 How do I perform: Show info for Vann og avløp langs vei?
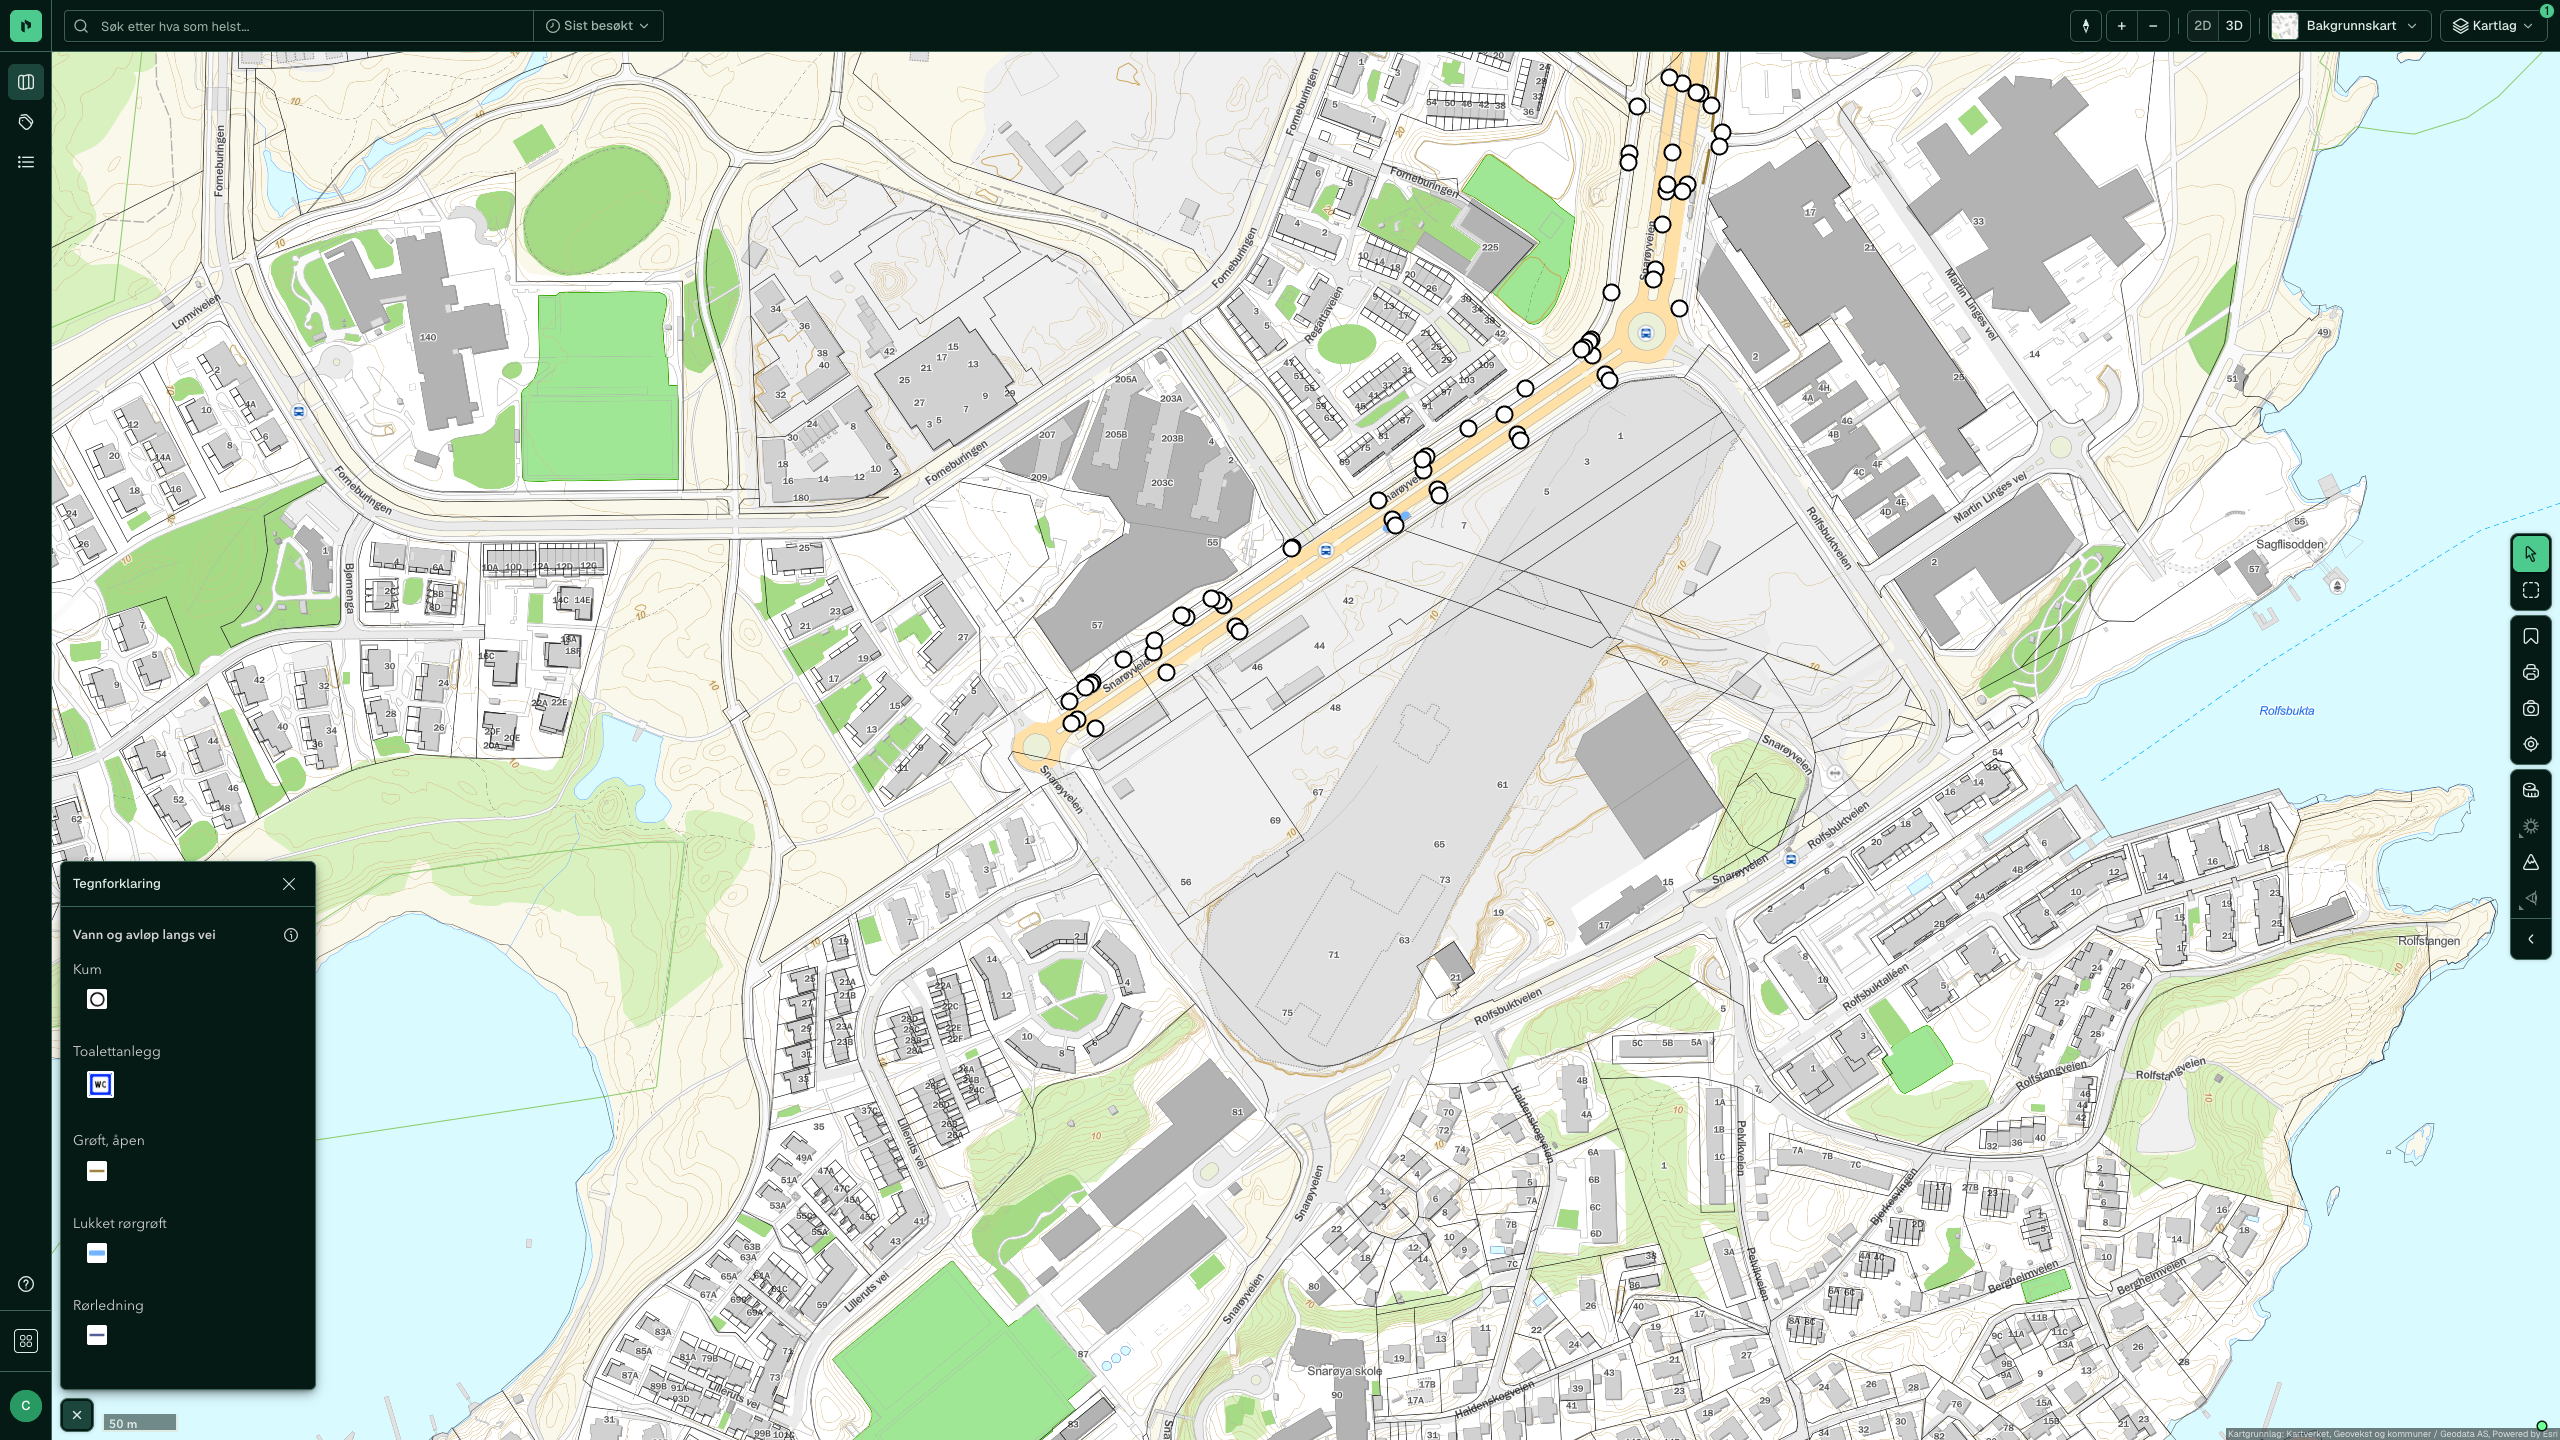291,935
